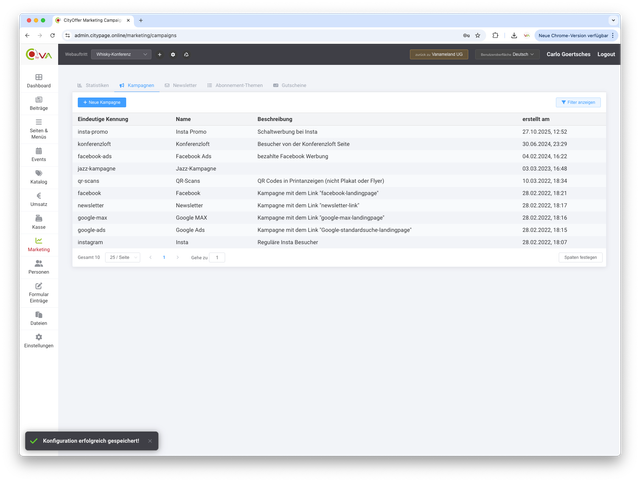Screen dimensions: 640x482
Task: Open the Benutzeroberfläche Deutsch language dropdown
Action: [x=506, y=54]
